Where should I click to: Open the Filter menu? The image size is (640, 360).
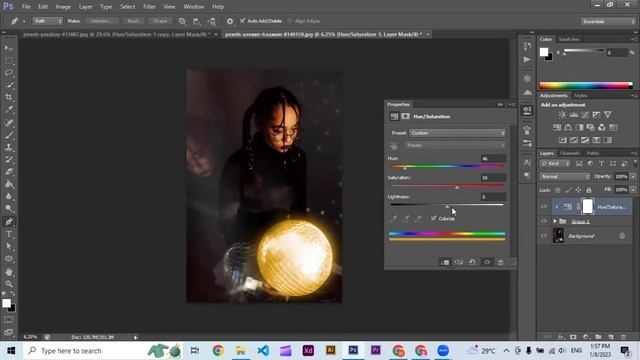[149, 7]
